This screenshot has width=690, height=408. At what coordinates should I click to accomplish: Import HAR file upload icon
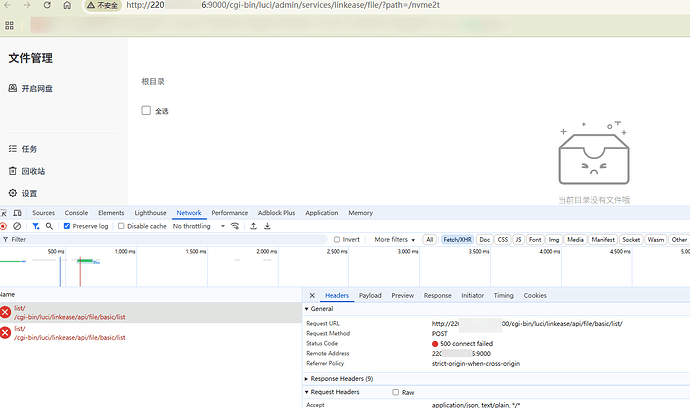click(x=253, y=226)
